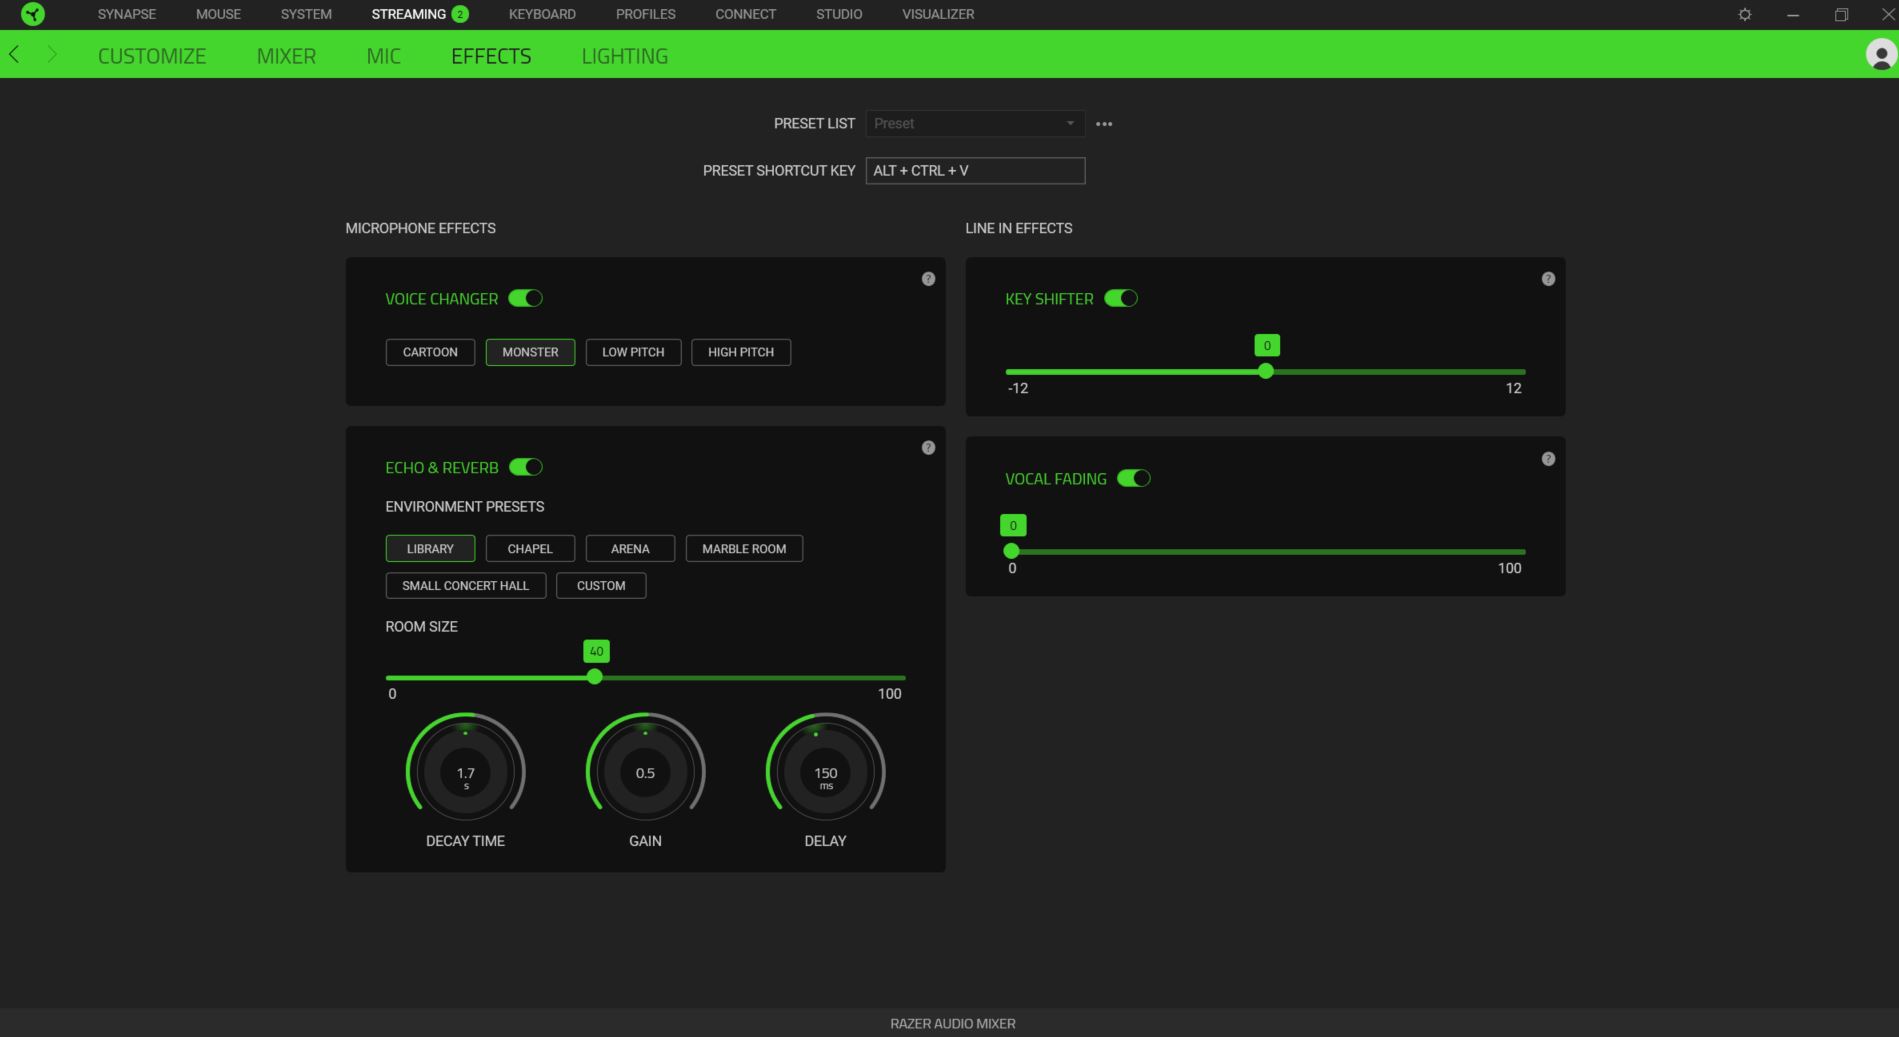Switch off Vocal Fading

(x=1134, y=478)
